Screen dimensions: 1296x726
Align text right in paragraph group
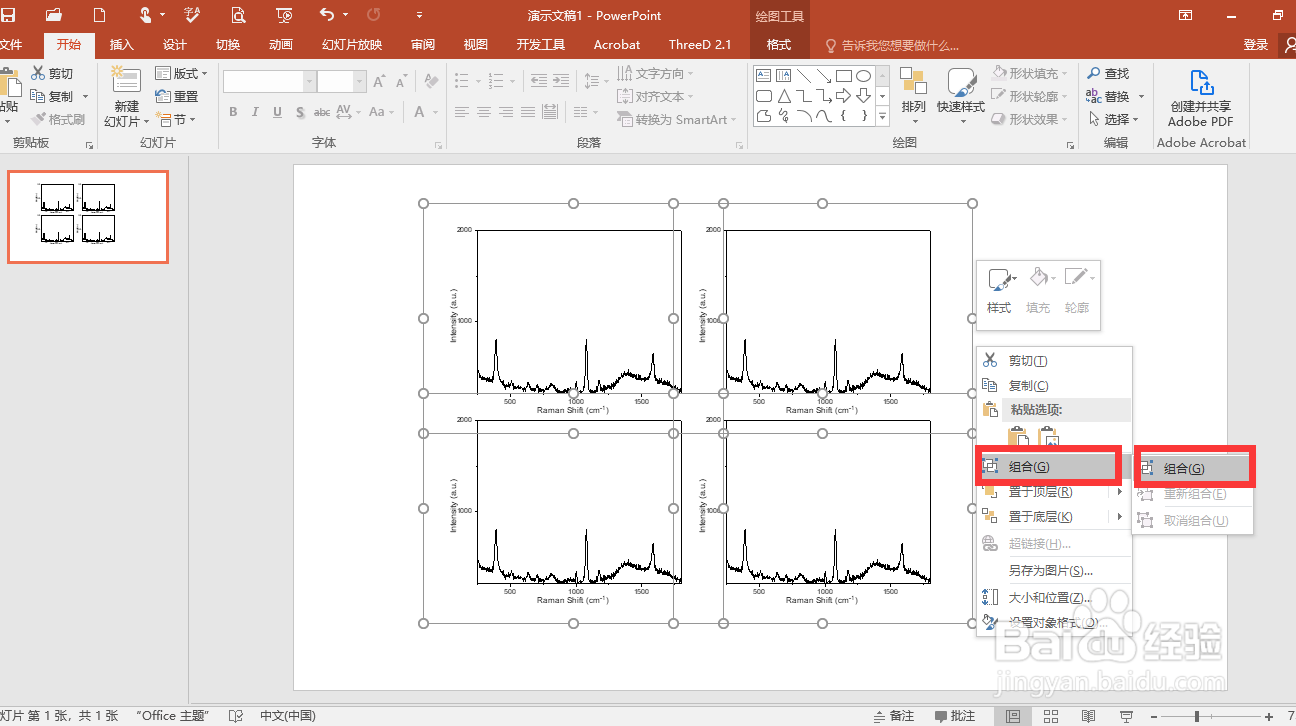pos(506,112)
